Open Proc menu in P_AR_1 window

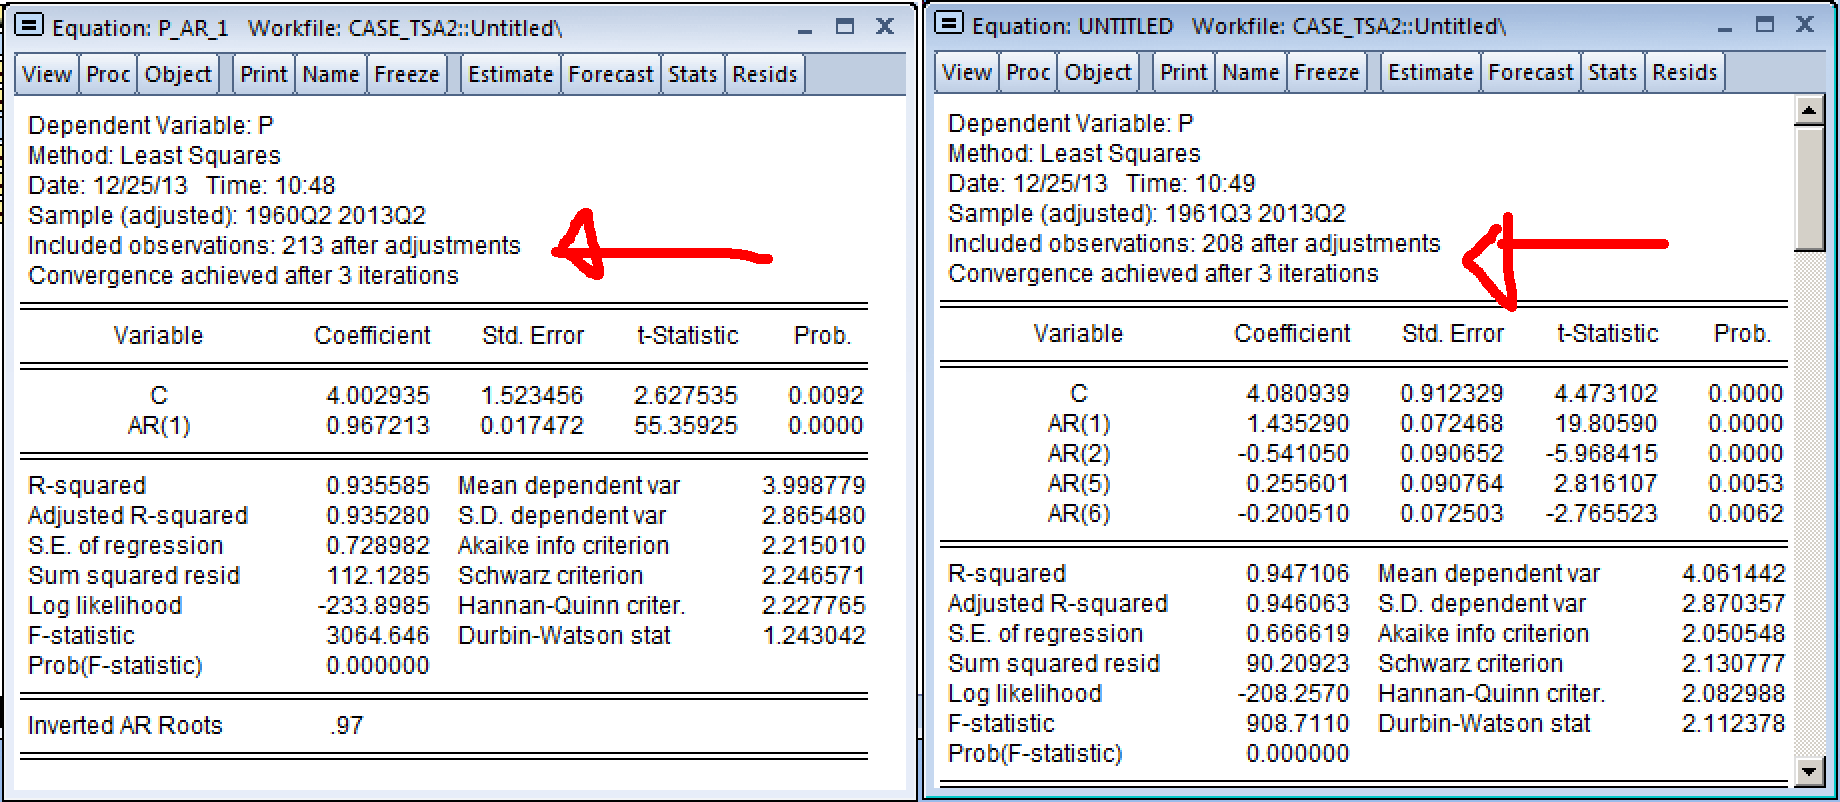(x=108, y=74)
